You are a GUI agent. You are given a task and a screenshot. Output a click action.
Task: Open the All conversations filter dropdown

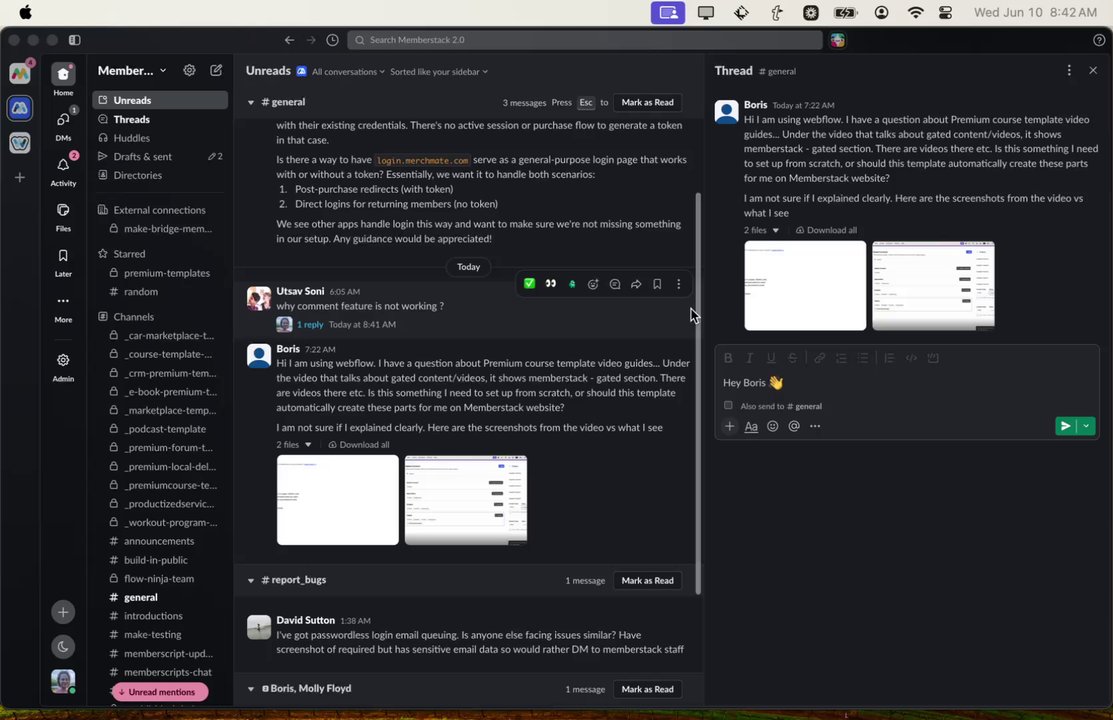[348, 72]
